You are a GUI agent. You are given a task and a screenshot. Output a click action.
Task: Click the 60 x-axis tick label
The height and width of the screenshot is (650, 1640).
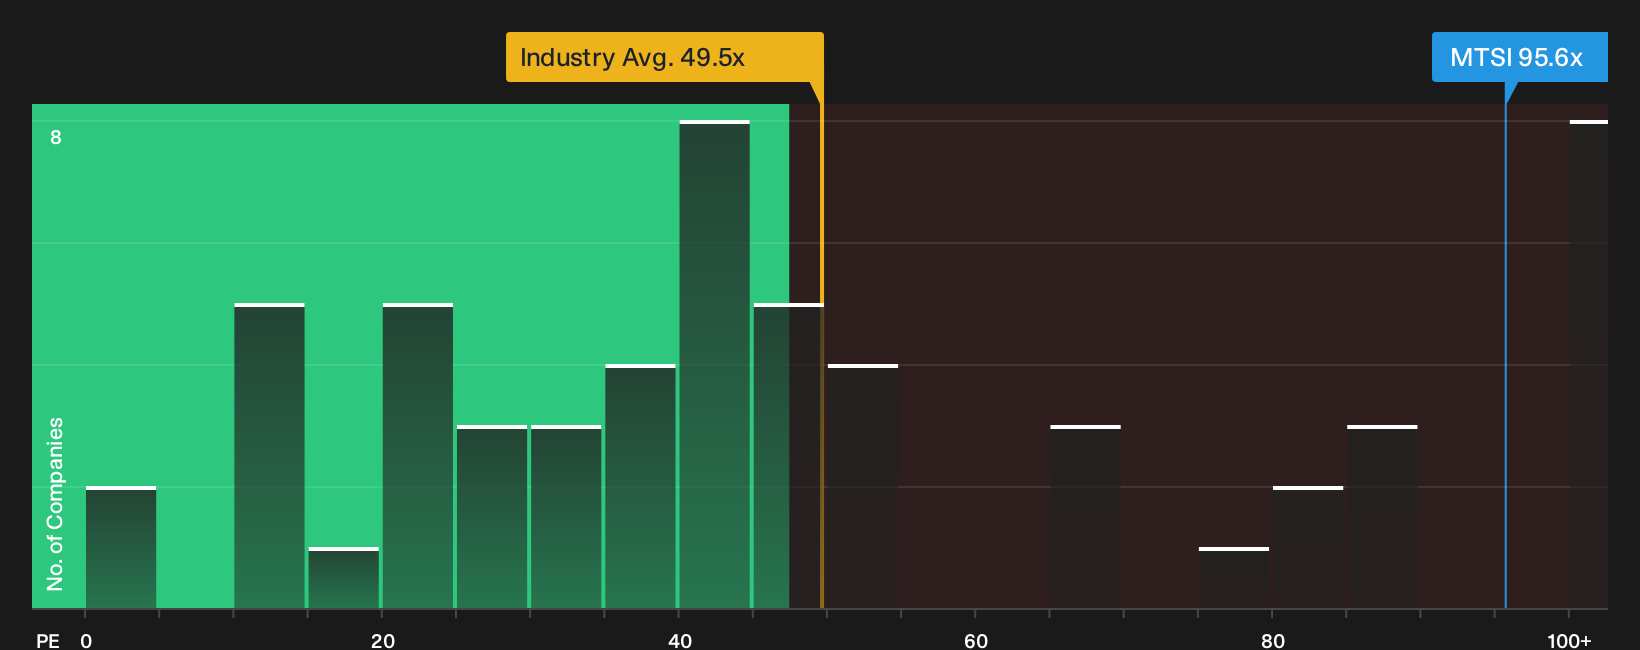pyautogui.click(x=976, y=640)
